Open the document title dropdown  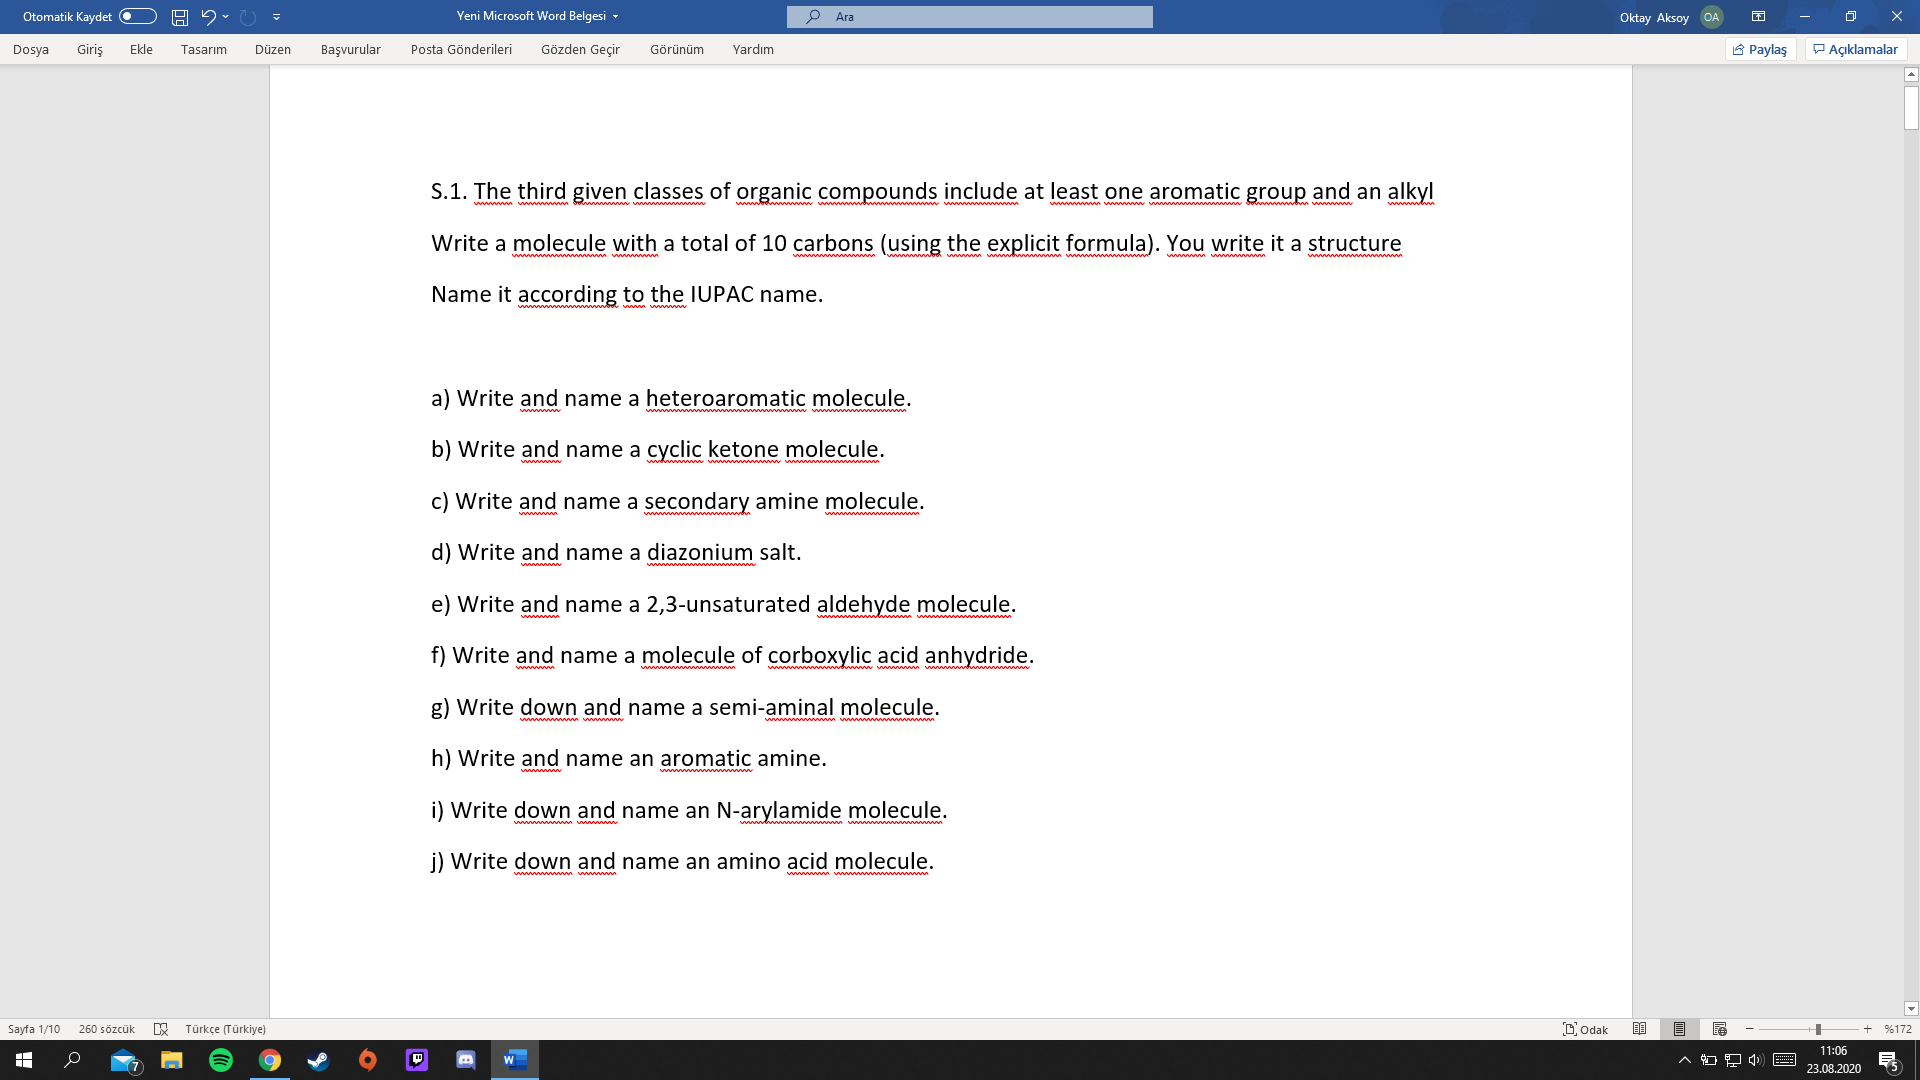click(x=615, y=16)
